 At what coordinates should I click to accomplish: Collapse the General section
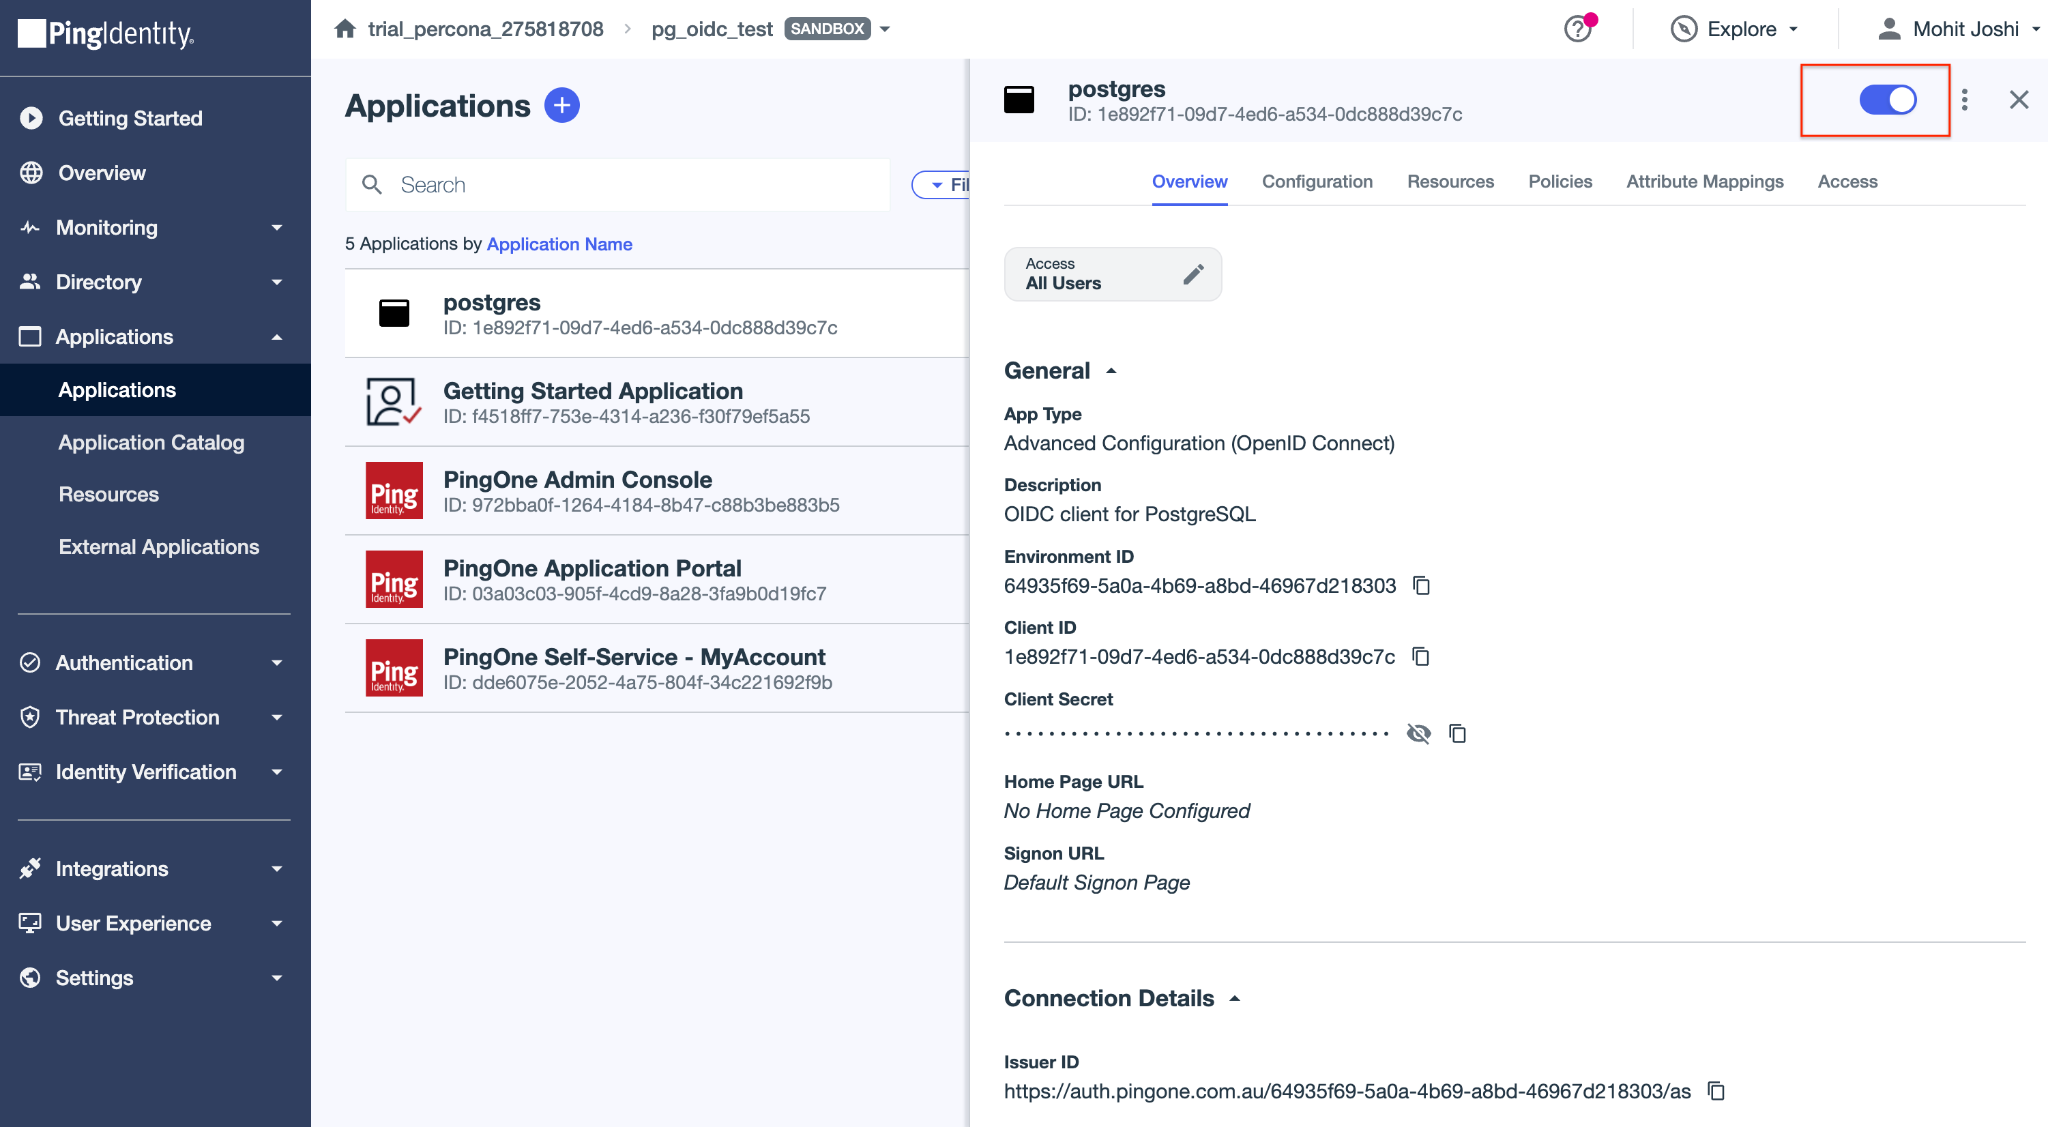[1111, 371]
